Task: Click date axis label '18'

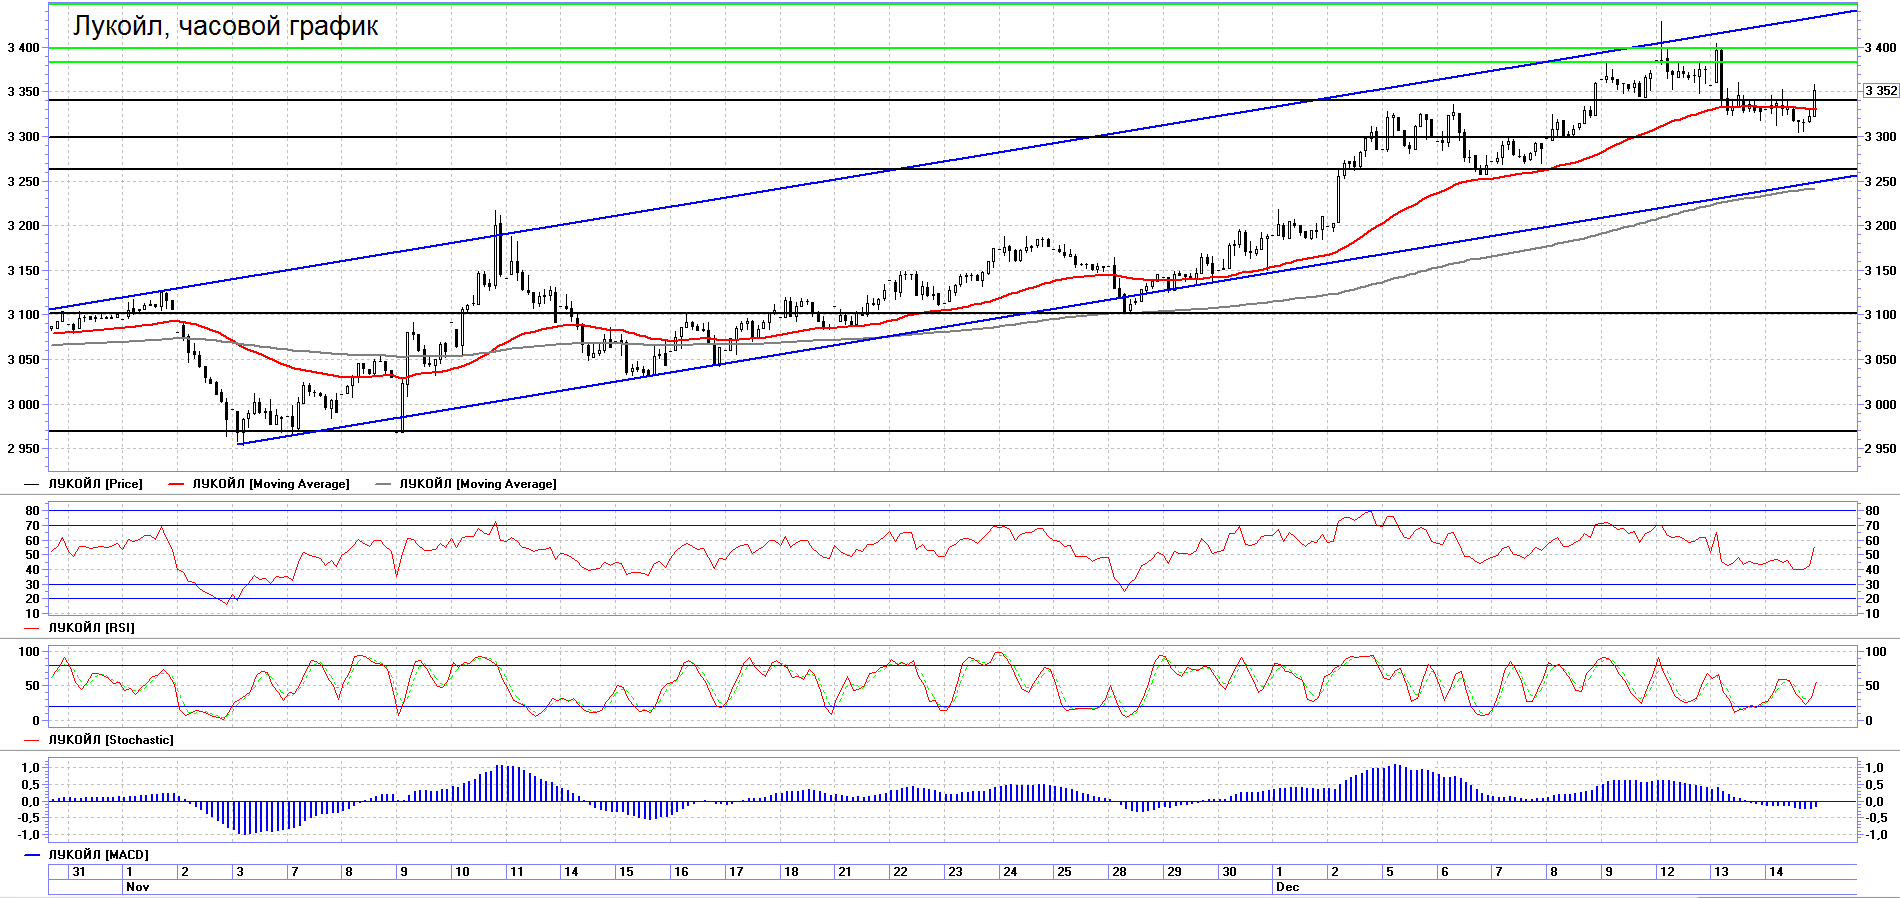Action: [x=791, y=872]
